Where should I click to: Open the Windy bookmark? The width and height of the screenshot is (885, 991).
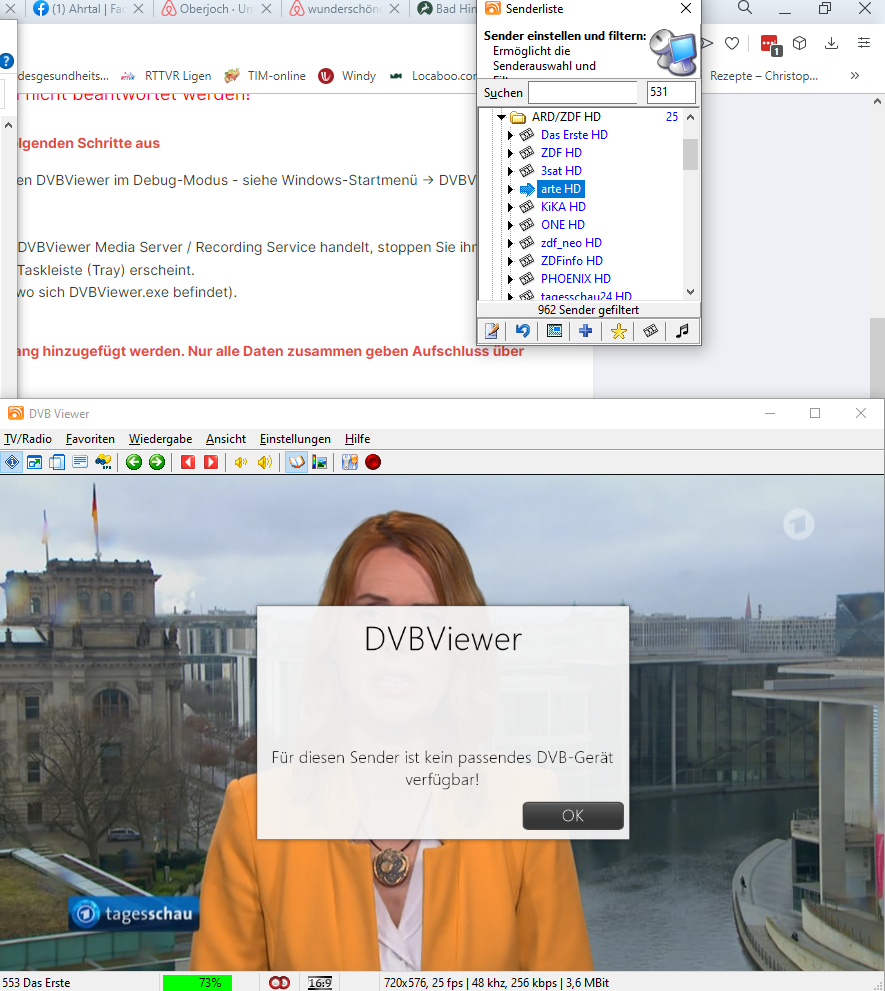[347, 76]
